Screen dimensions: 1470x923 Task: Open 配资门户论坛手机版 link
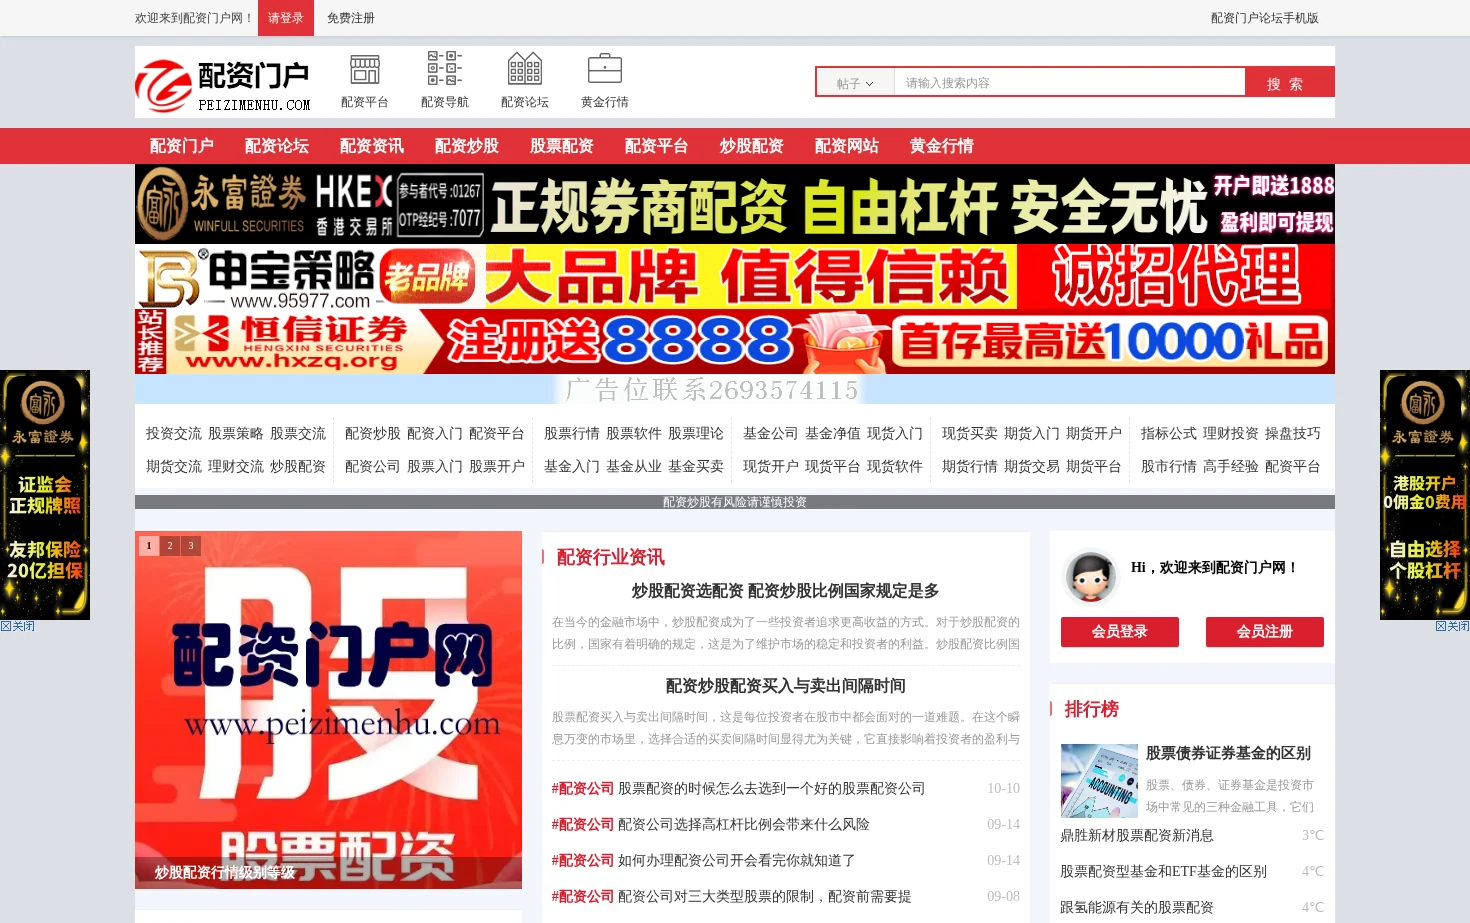coord(1264,18)
